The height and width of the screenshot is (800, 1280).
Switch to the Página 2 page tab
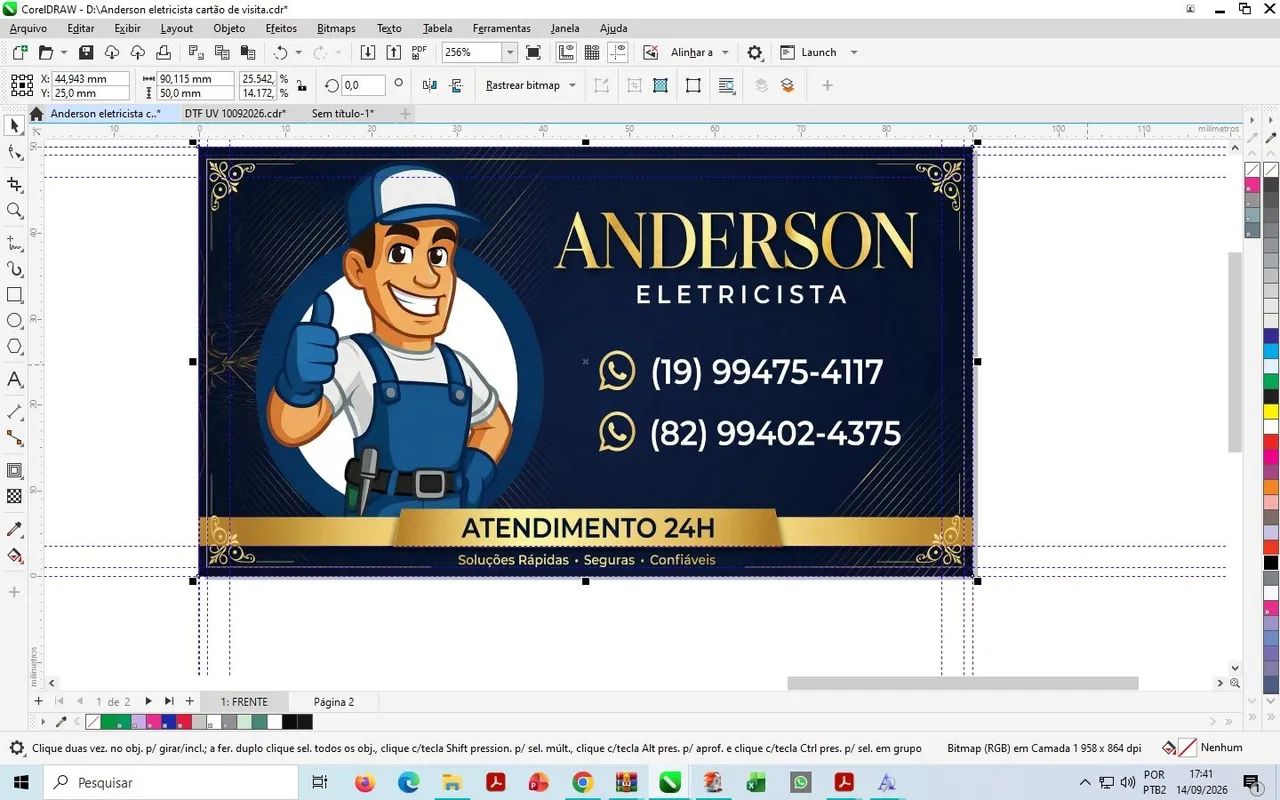tap(334, 702)
